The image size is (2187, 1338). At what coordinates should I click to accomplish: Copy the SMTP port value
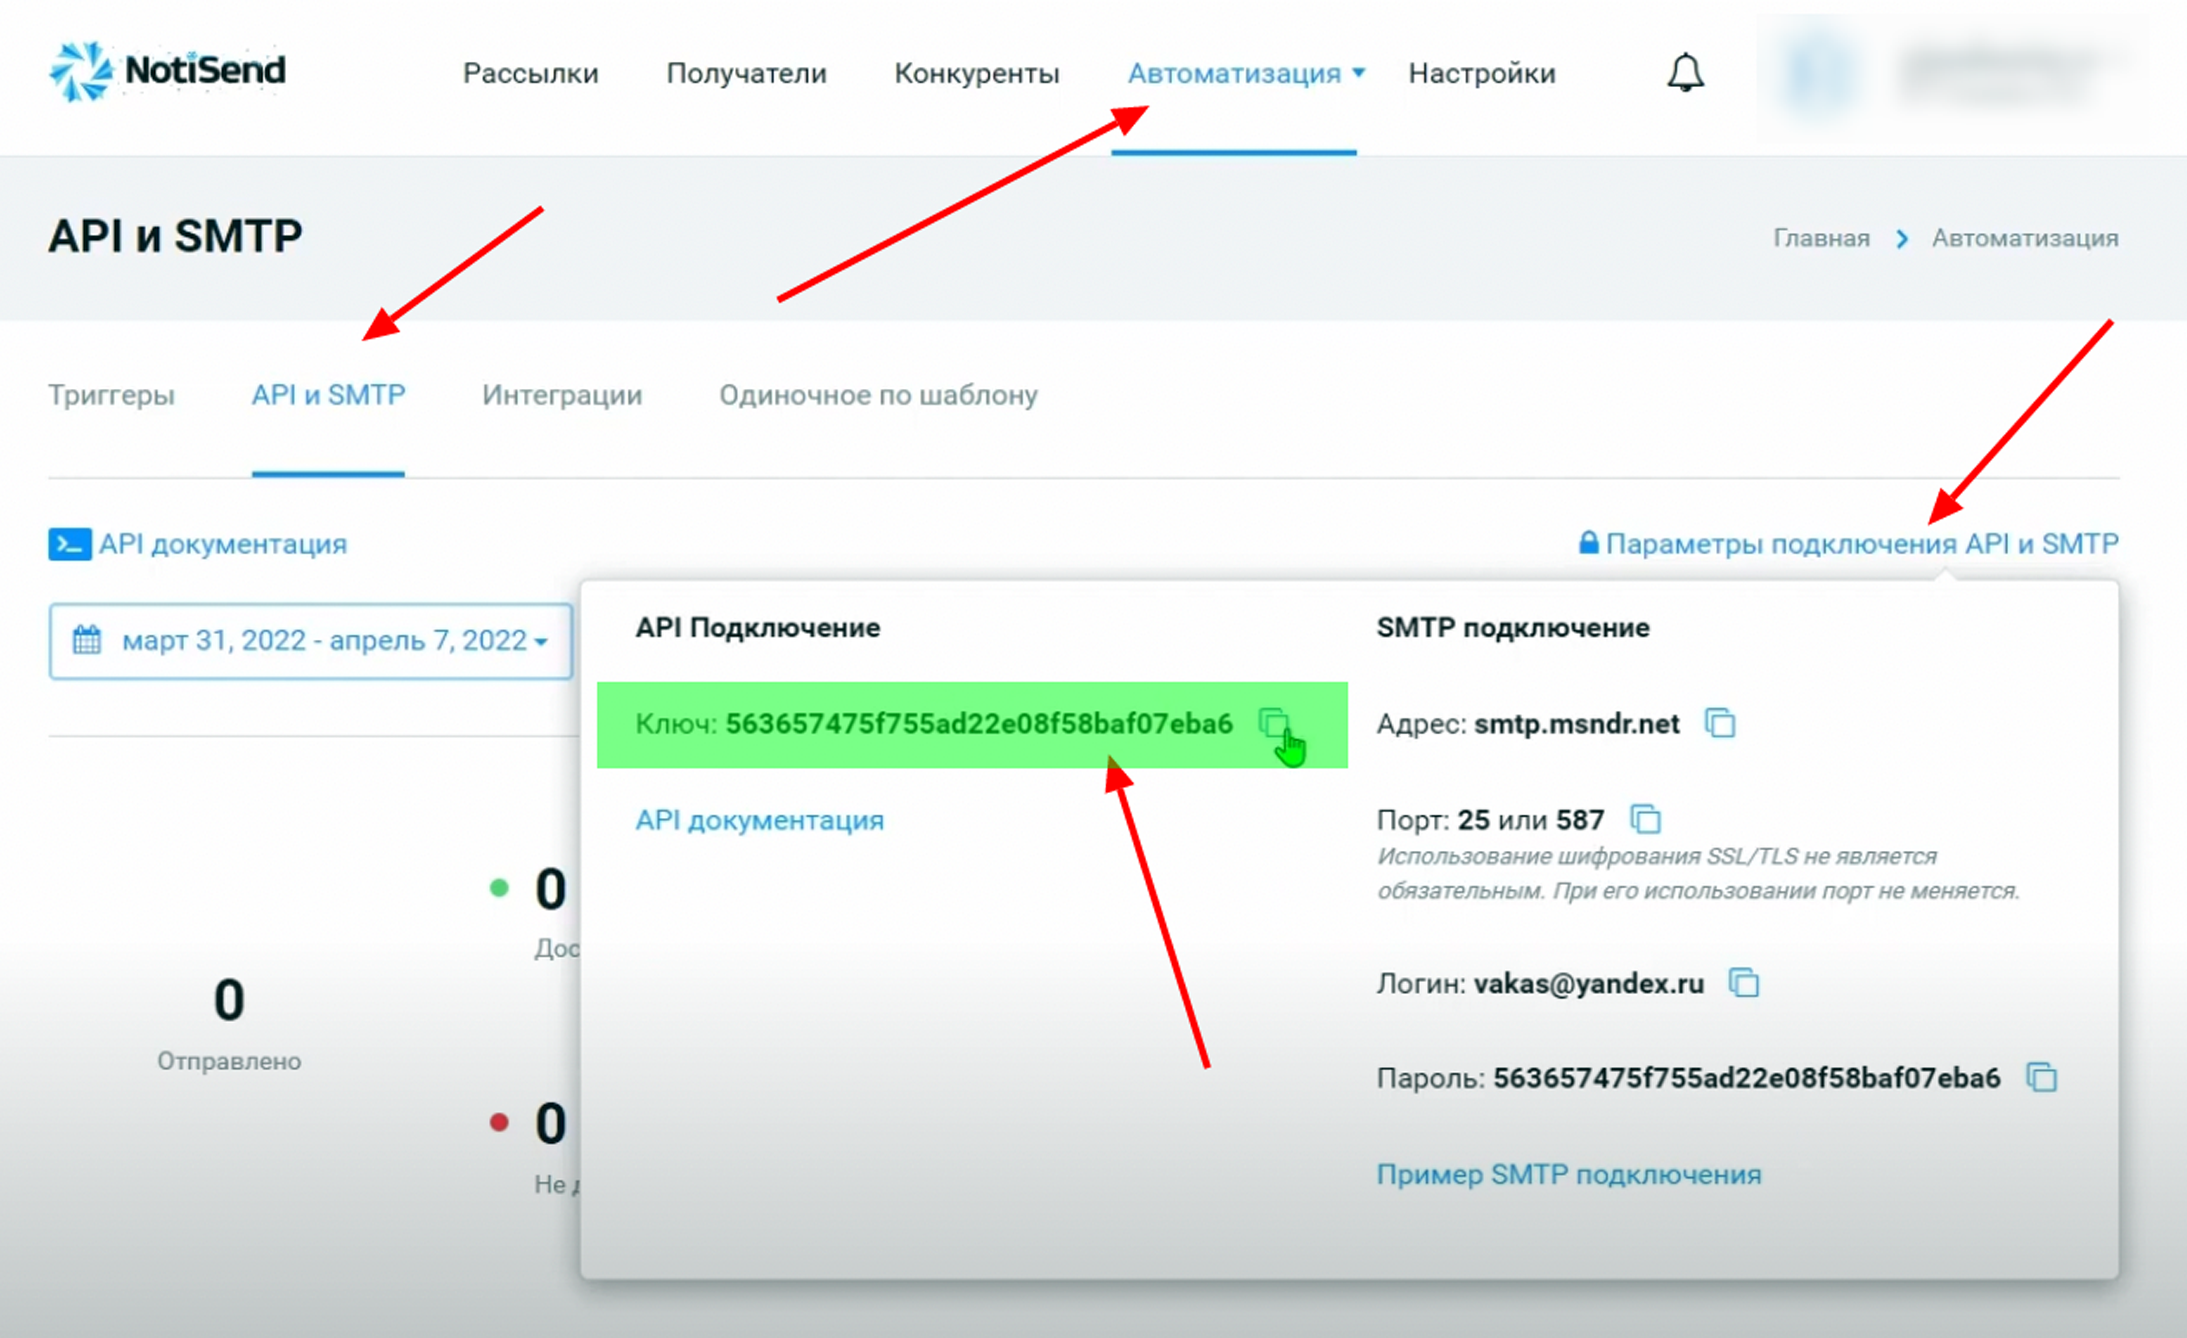pyautogui.click(x=1645, y=820)
